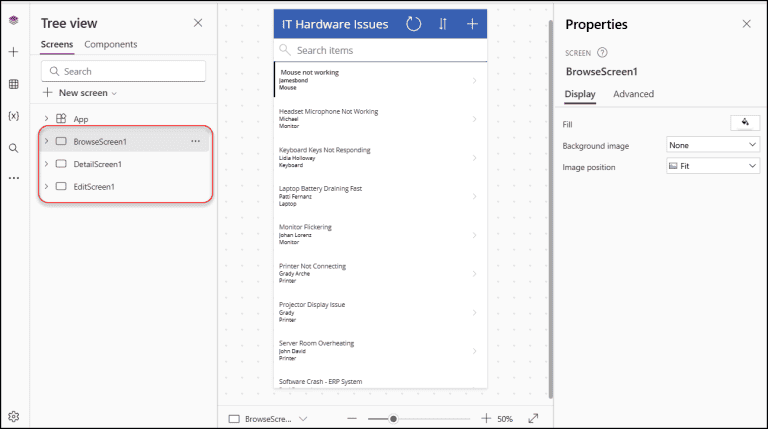
Task: Open arrow for Headset Microphone Not Working item
Action: click(474, 119)
